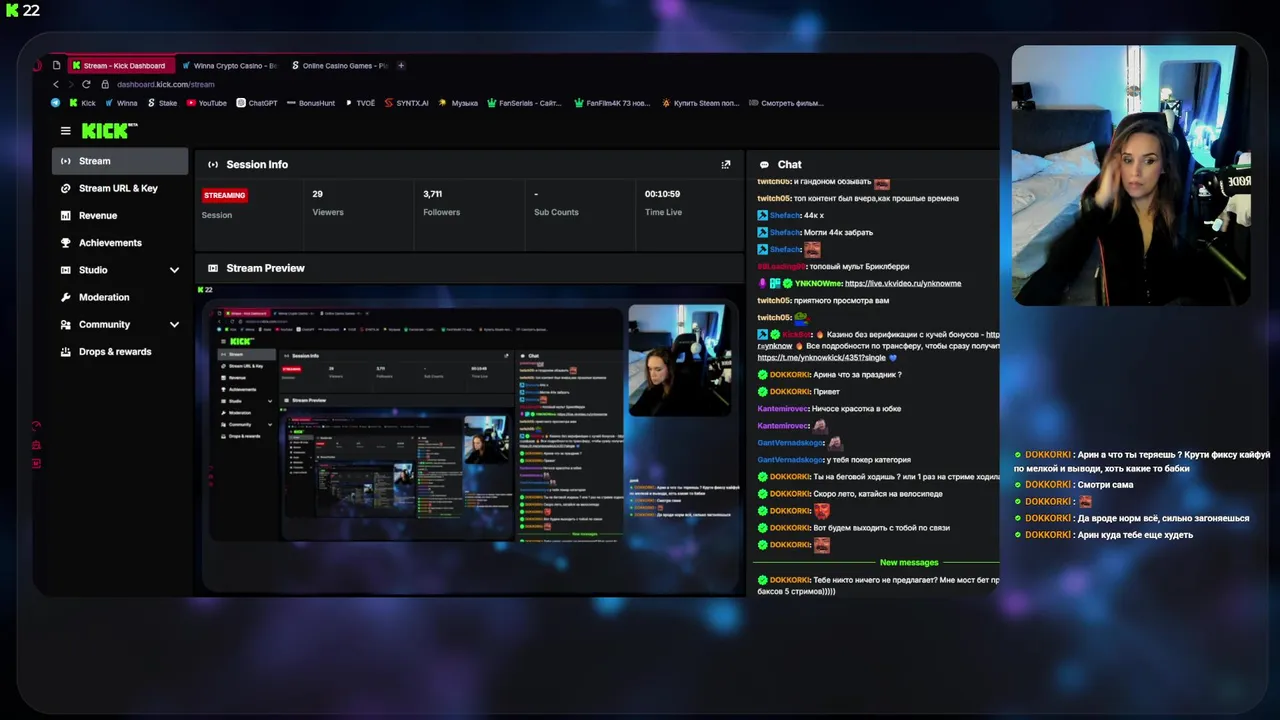Click the webcam overlay video

pyautogui.click(x=1131, y=175)
